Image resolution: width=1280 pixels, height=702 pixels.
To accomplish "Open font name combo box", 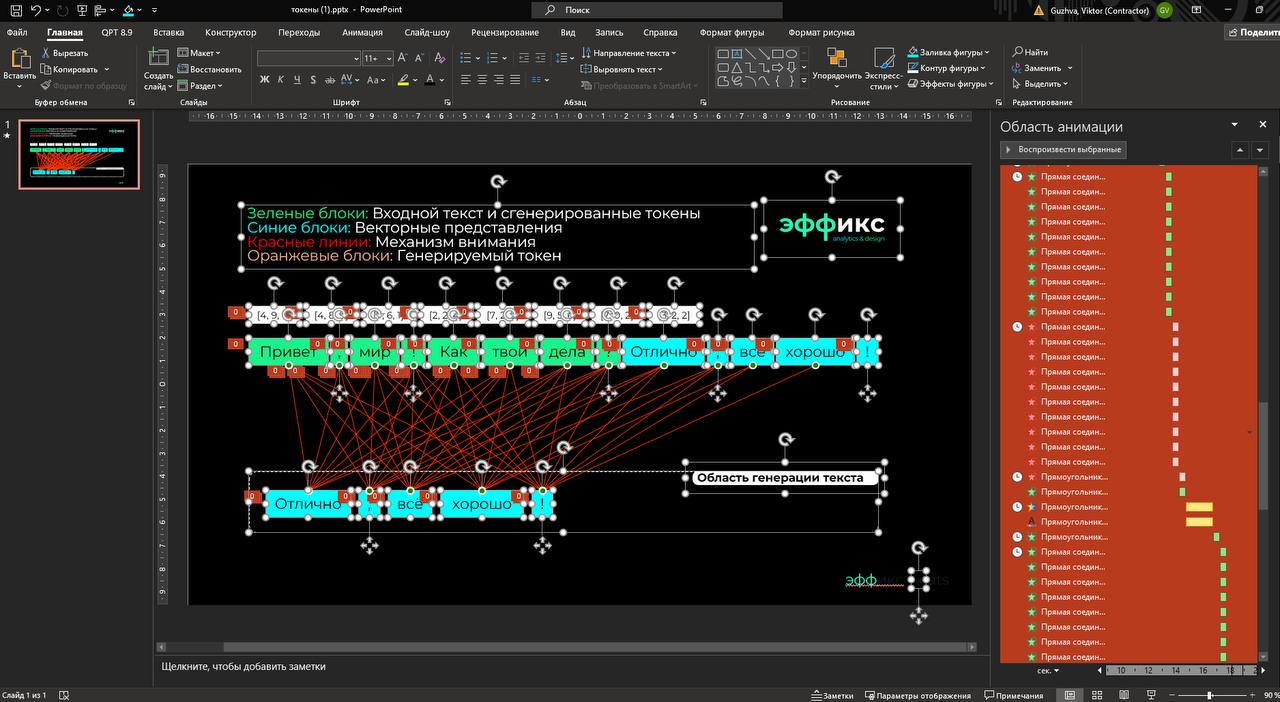I will [308, 59].
